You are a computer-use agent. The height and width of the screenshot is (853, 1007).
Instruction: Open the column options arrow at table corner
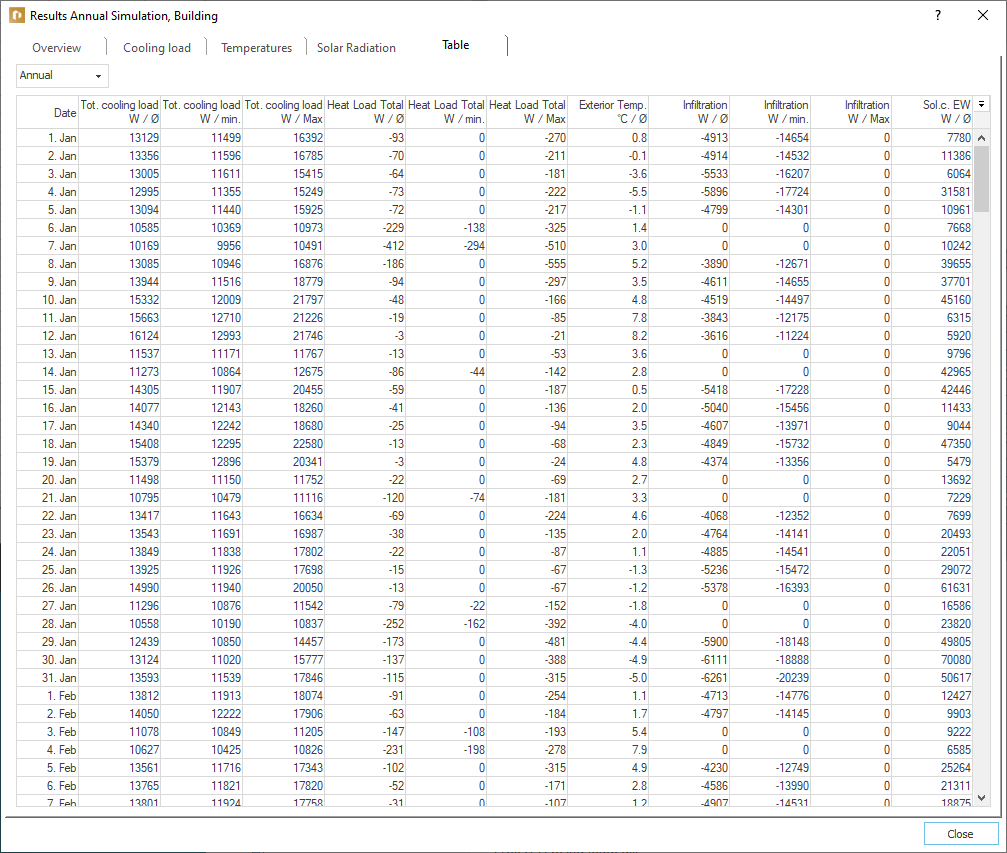click(981, 104)
